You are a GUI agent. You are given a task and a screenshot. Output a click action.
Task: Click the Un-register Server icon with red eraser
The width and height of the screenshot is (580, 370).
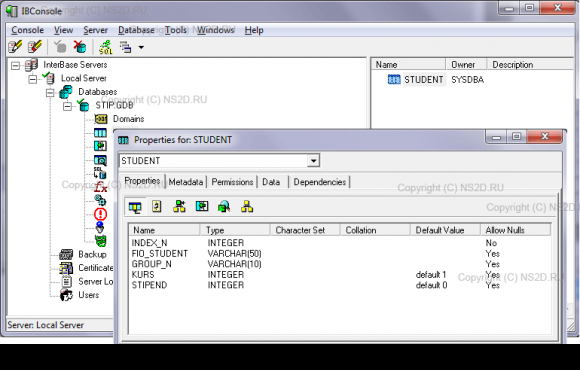click(35, 47)
